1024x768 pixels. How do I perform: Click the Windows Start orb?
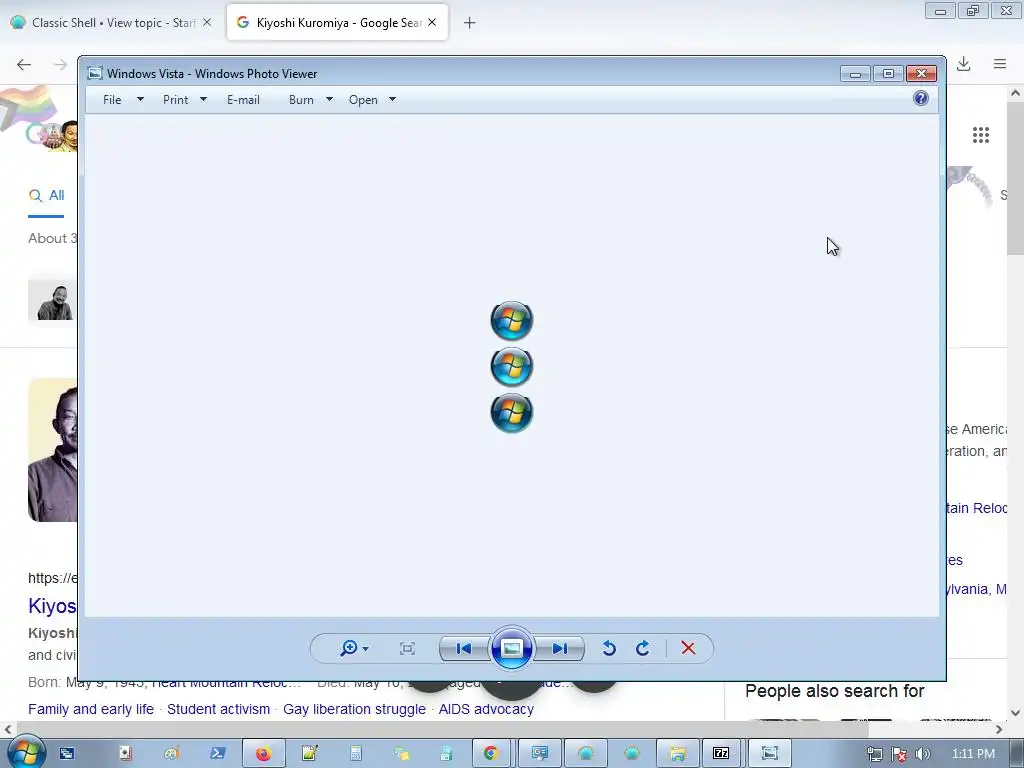(25, 752)
